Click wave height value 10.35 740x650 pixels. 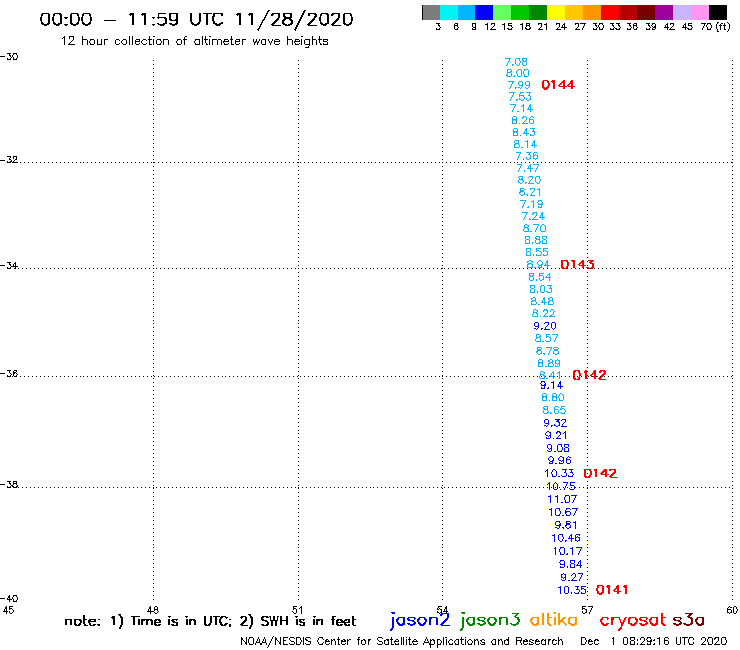(572, 591)
